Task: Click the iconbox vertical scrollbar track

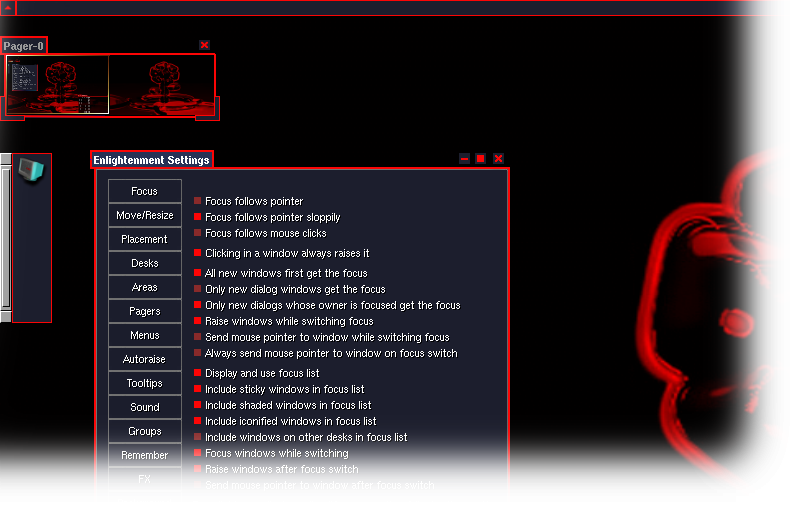Action: tap(6, 238)
